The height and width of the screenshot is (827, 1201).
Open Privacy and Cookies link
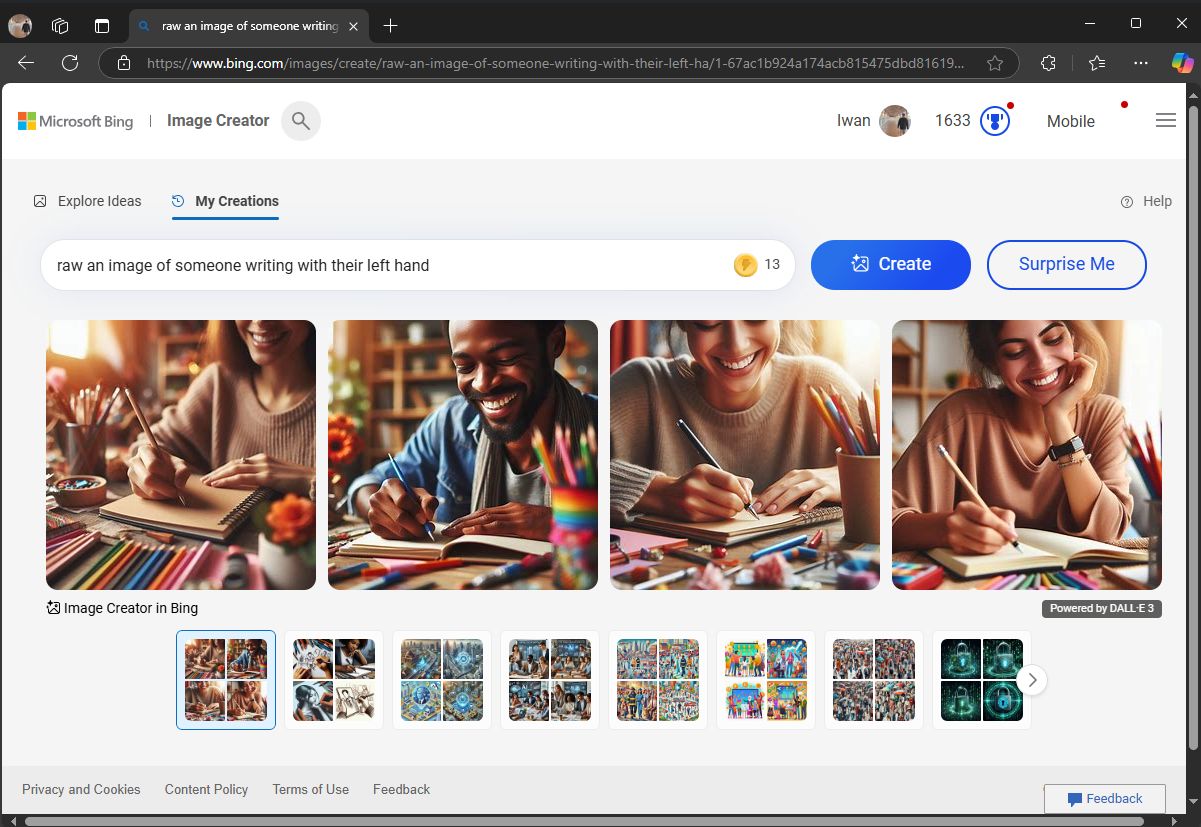pyautogui.click(x=81, y=789)
